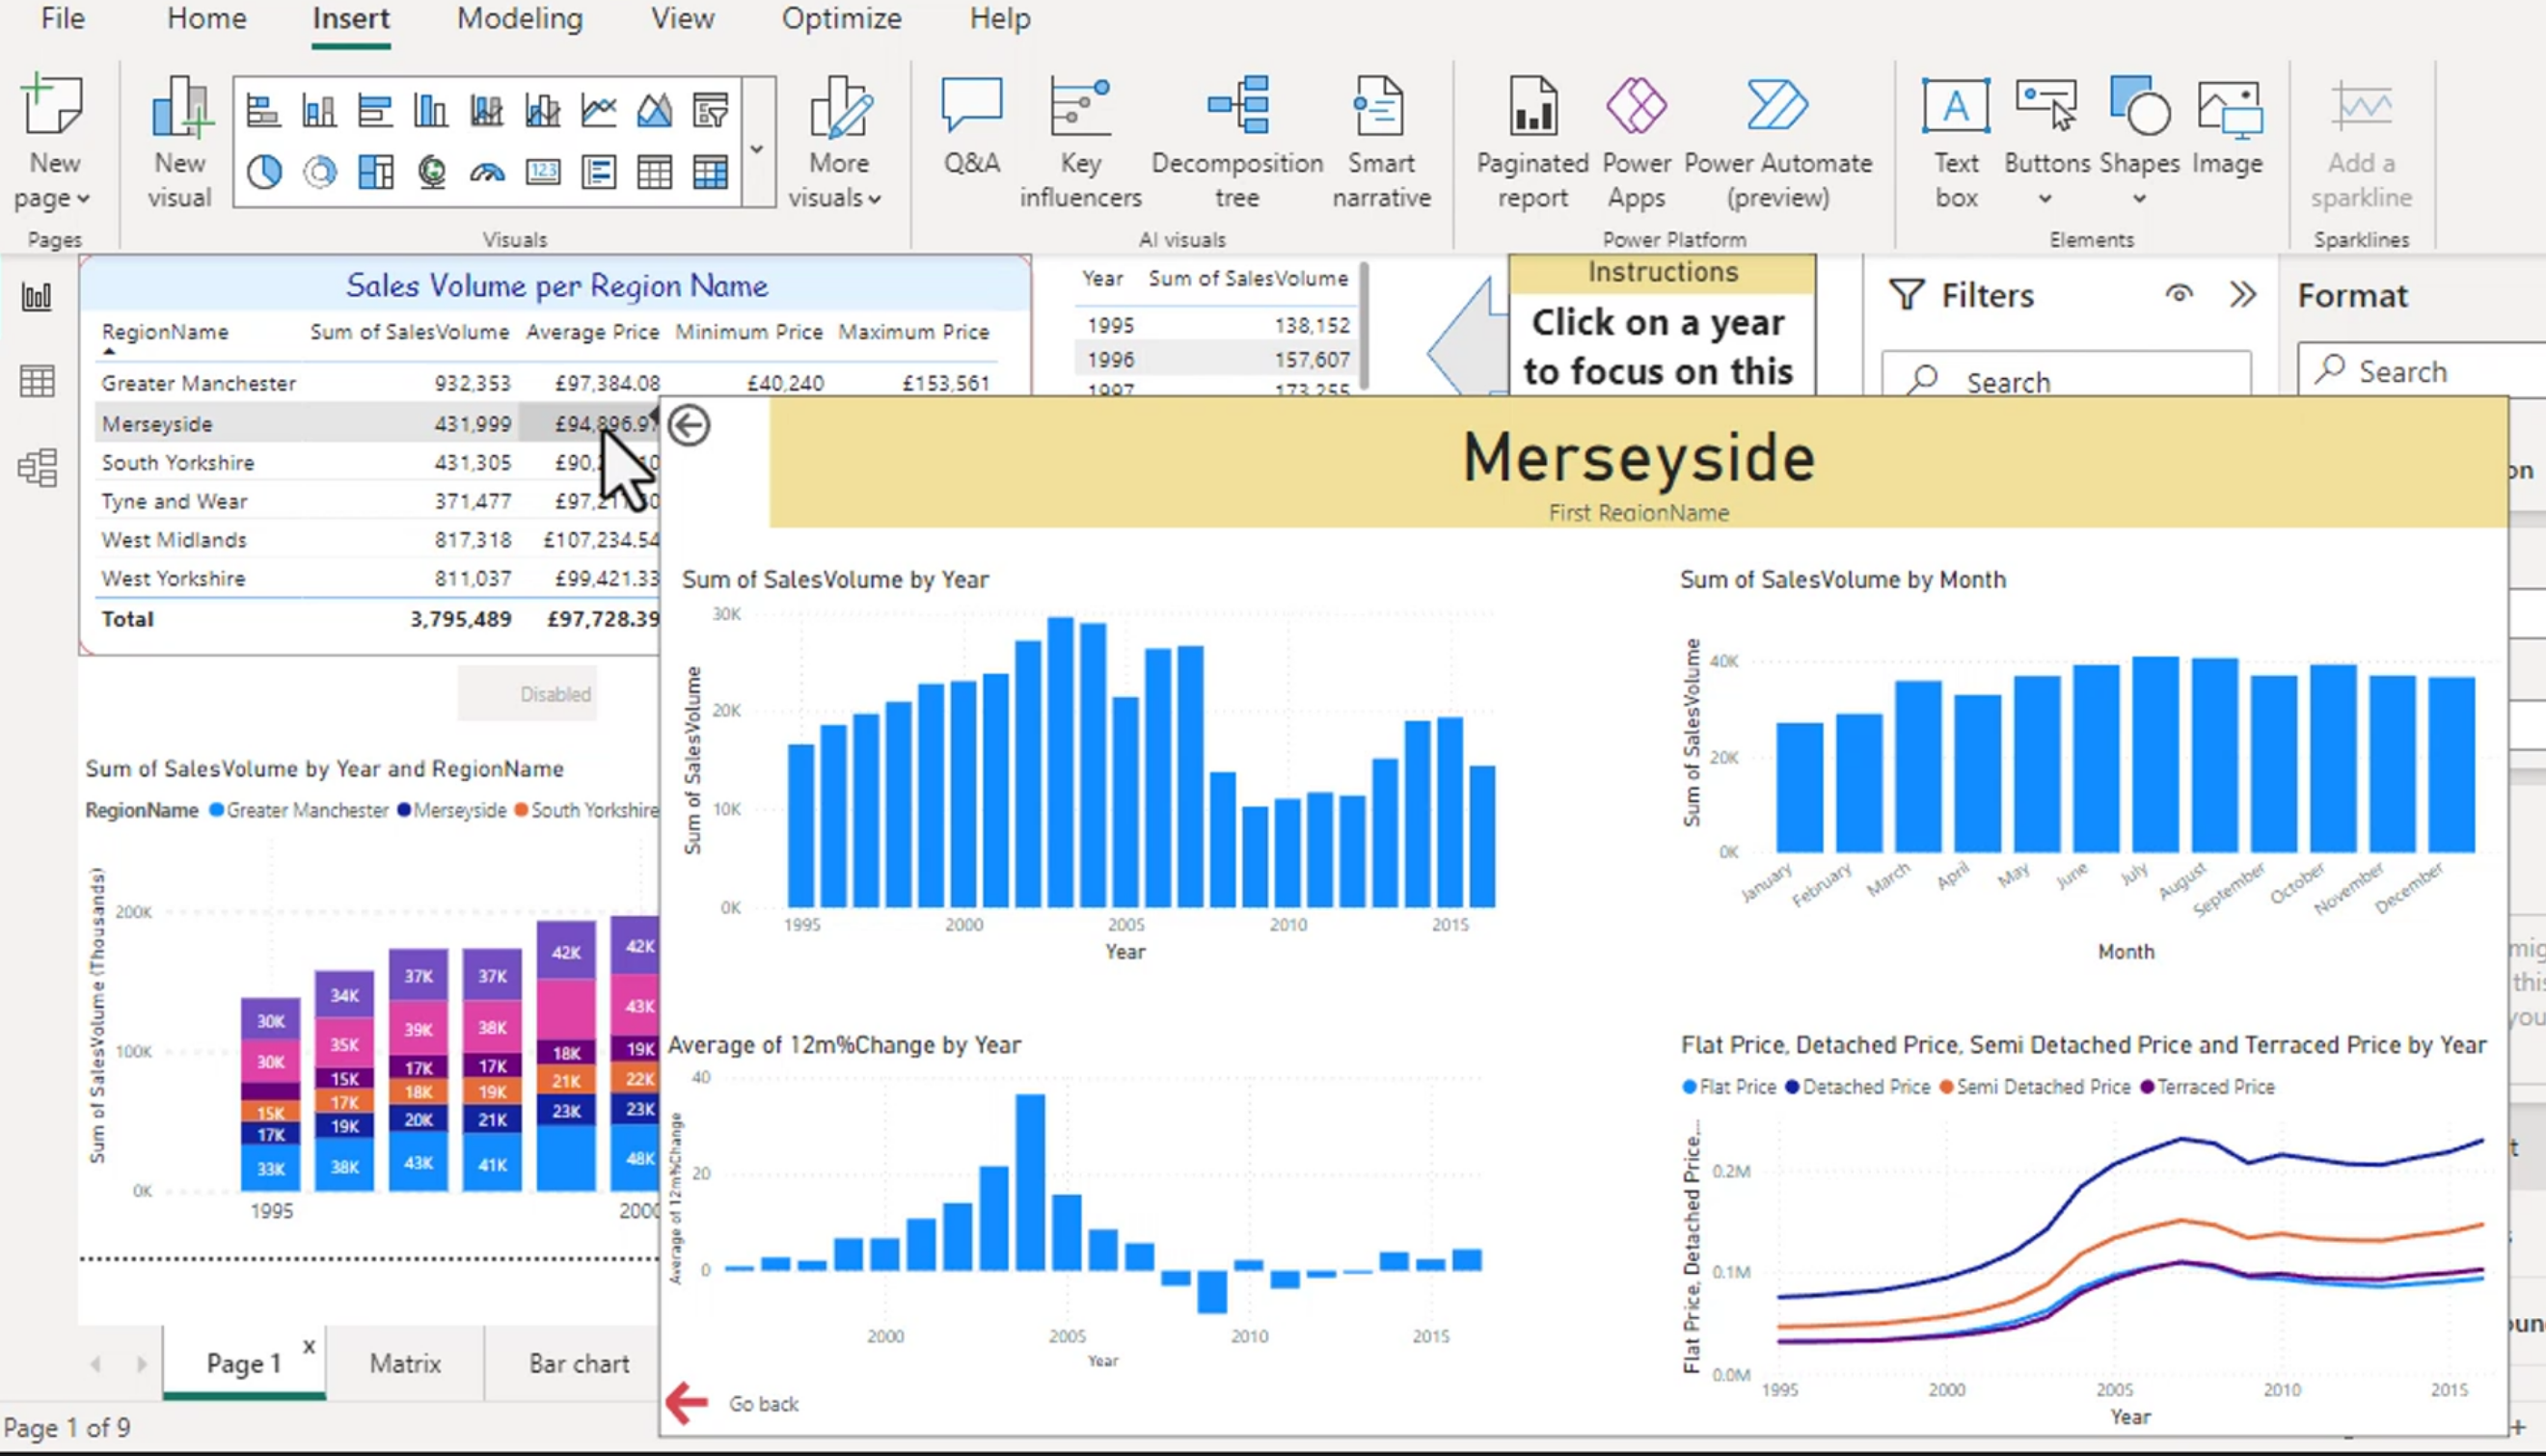Insert a Text box element
This screenshot has width=2546, height=1456.
coord(1956,142)
